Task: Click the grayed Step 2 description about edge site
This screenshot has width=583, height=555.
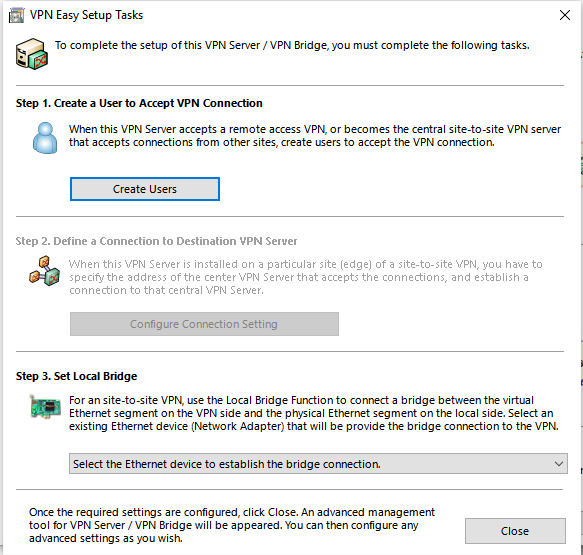Action: coord(306,277)
